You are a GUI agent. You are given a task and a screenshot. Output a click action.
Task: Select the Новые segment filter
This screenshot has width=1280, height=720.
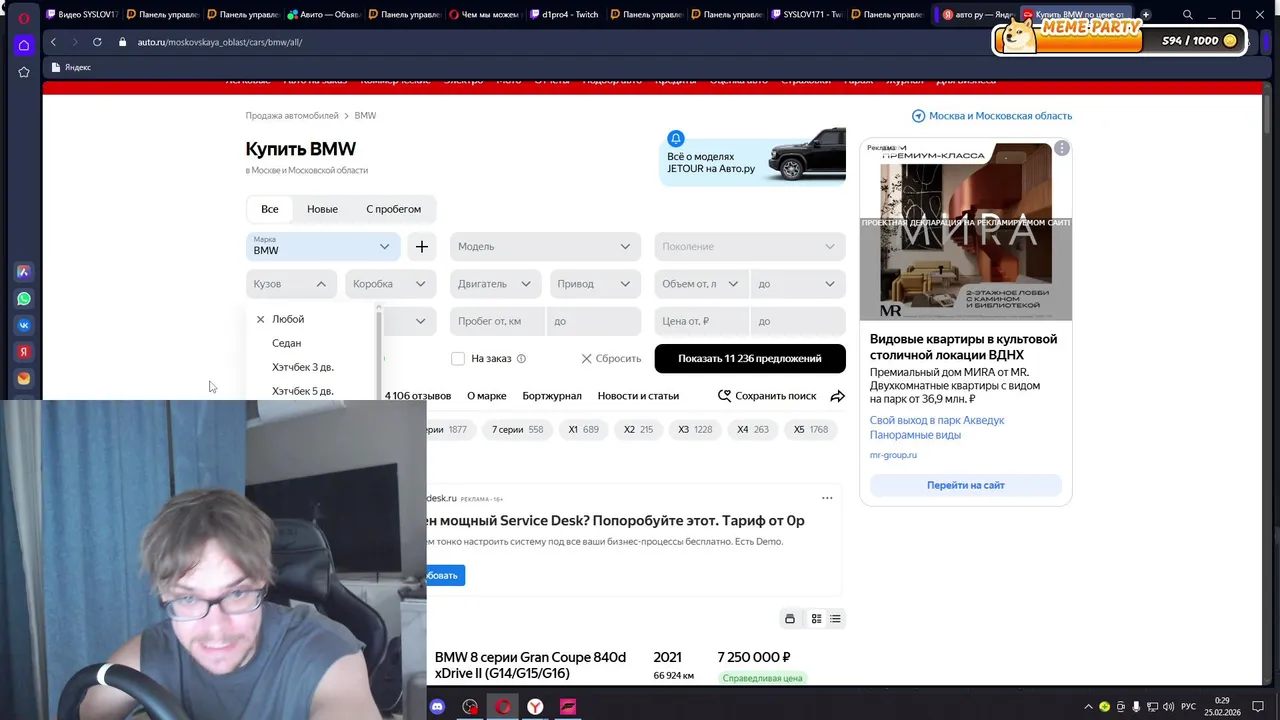pos(322,209)
